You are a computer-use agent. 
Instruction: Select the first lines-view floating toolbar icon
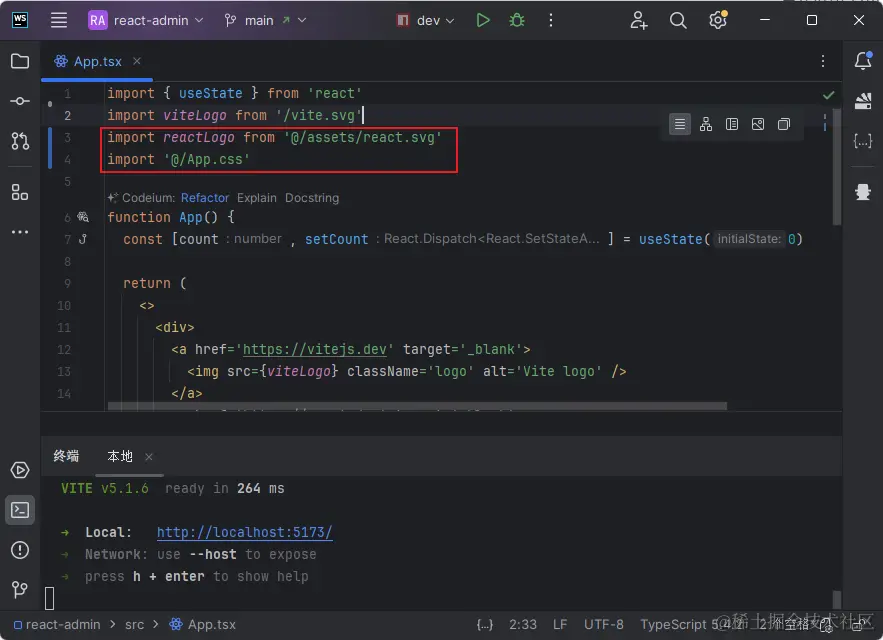pos(680,124)
